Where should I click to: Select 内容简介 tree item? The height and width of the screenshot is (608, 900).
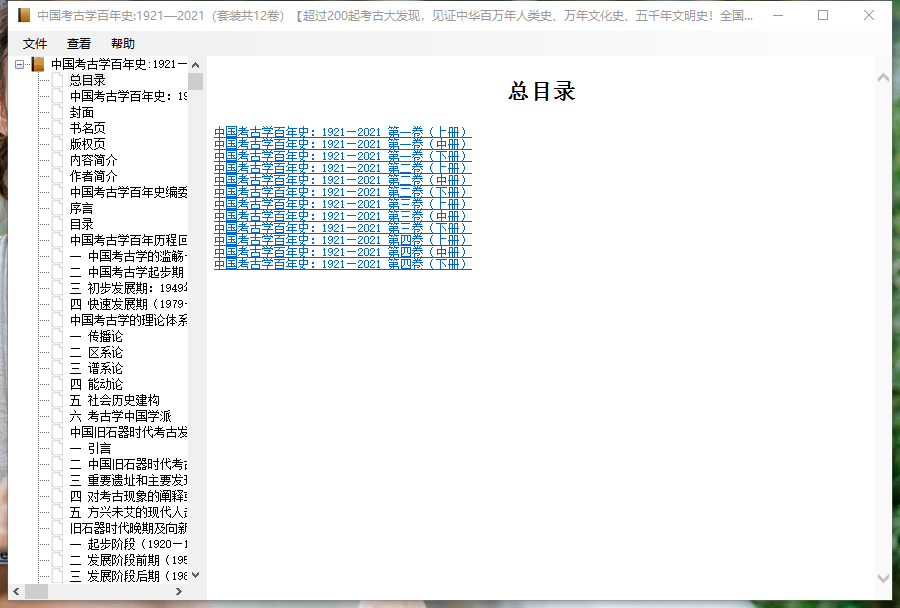point(94,160)
